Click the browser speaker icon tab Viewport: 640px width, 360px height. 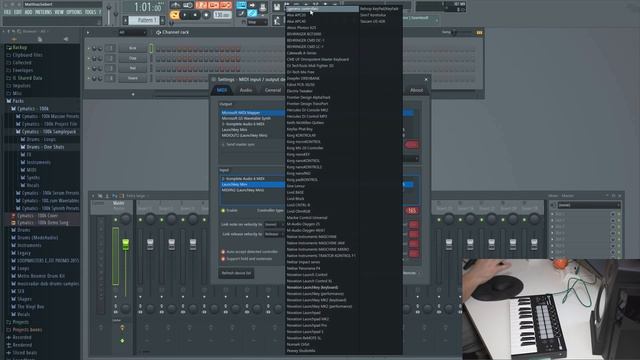click(x=66, y=39)
